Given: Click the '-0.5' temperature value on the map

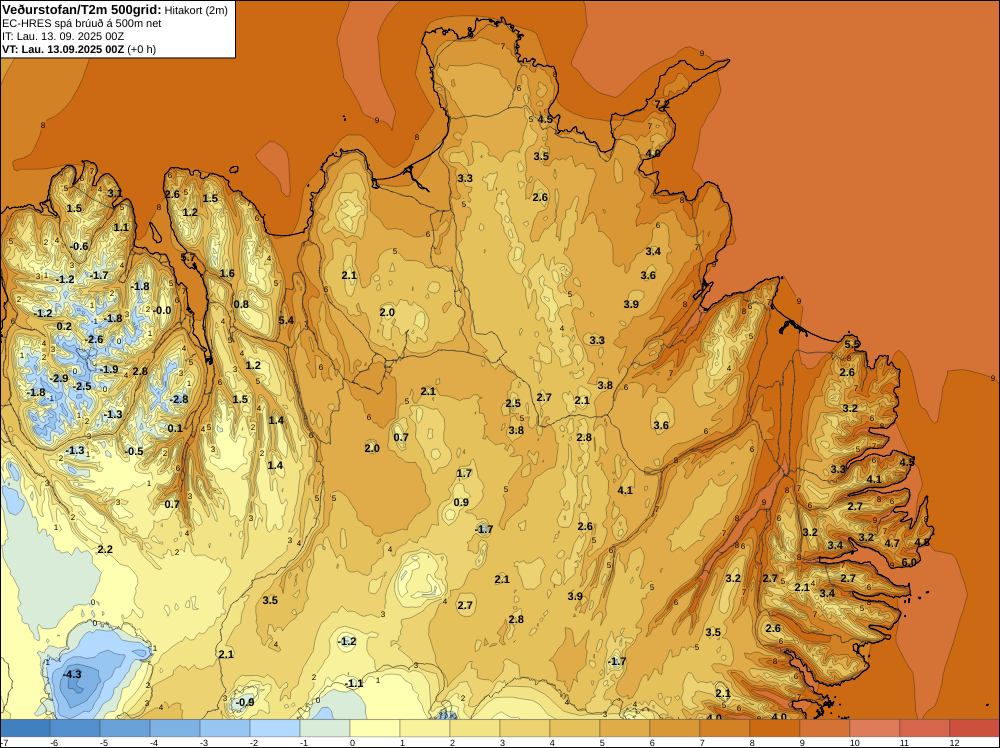Looking at the screenshot, I should [134, 451].
